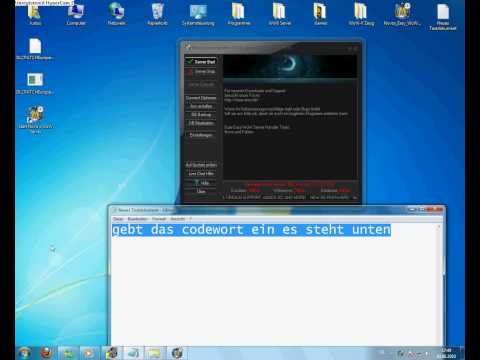Switch to the Notepad taskbar button
The height and width of the screenshot is (360, 480).
coord(134,353)
